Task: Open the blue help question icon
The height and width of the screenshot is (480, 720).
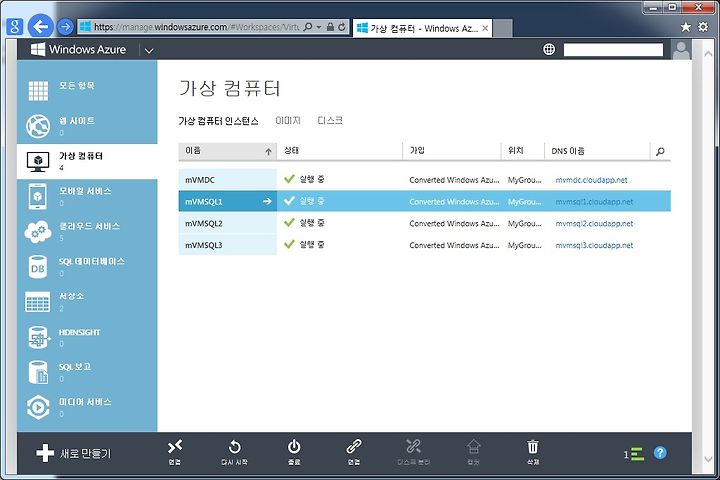Action: 660,453
